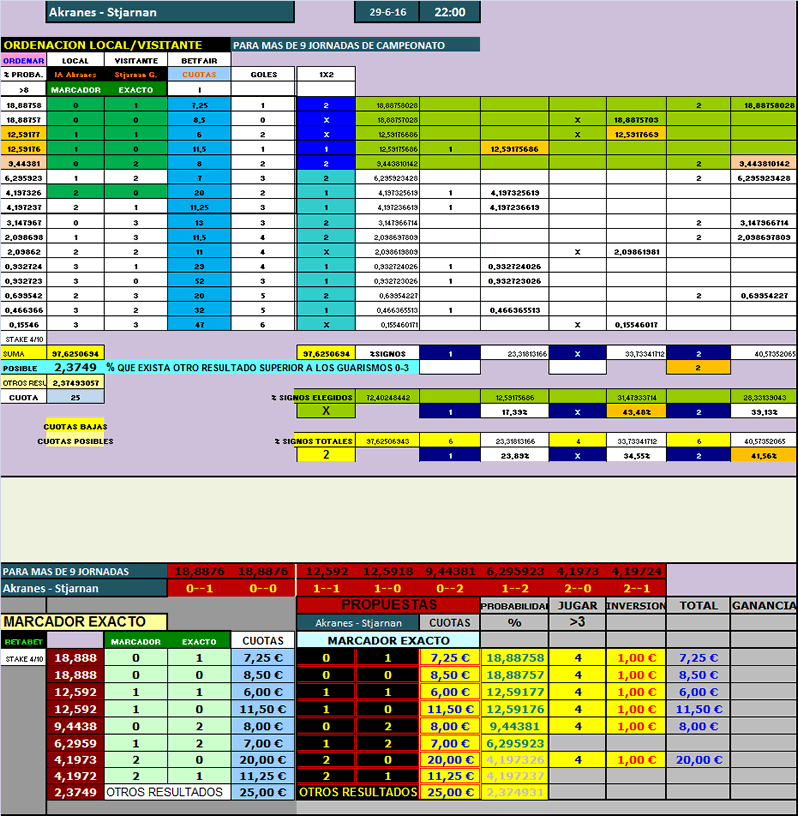This screenshot has width=798, height=816.
Task: Click the PROPUESTAS red header
Action: [x=388, y=605]
